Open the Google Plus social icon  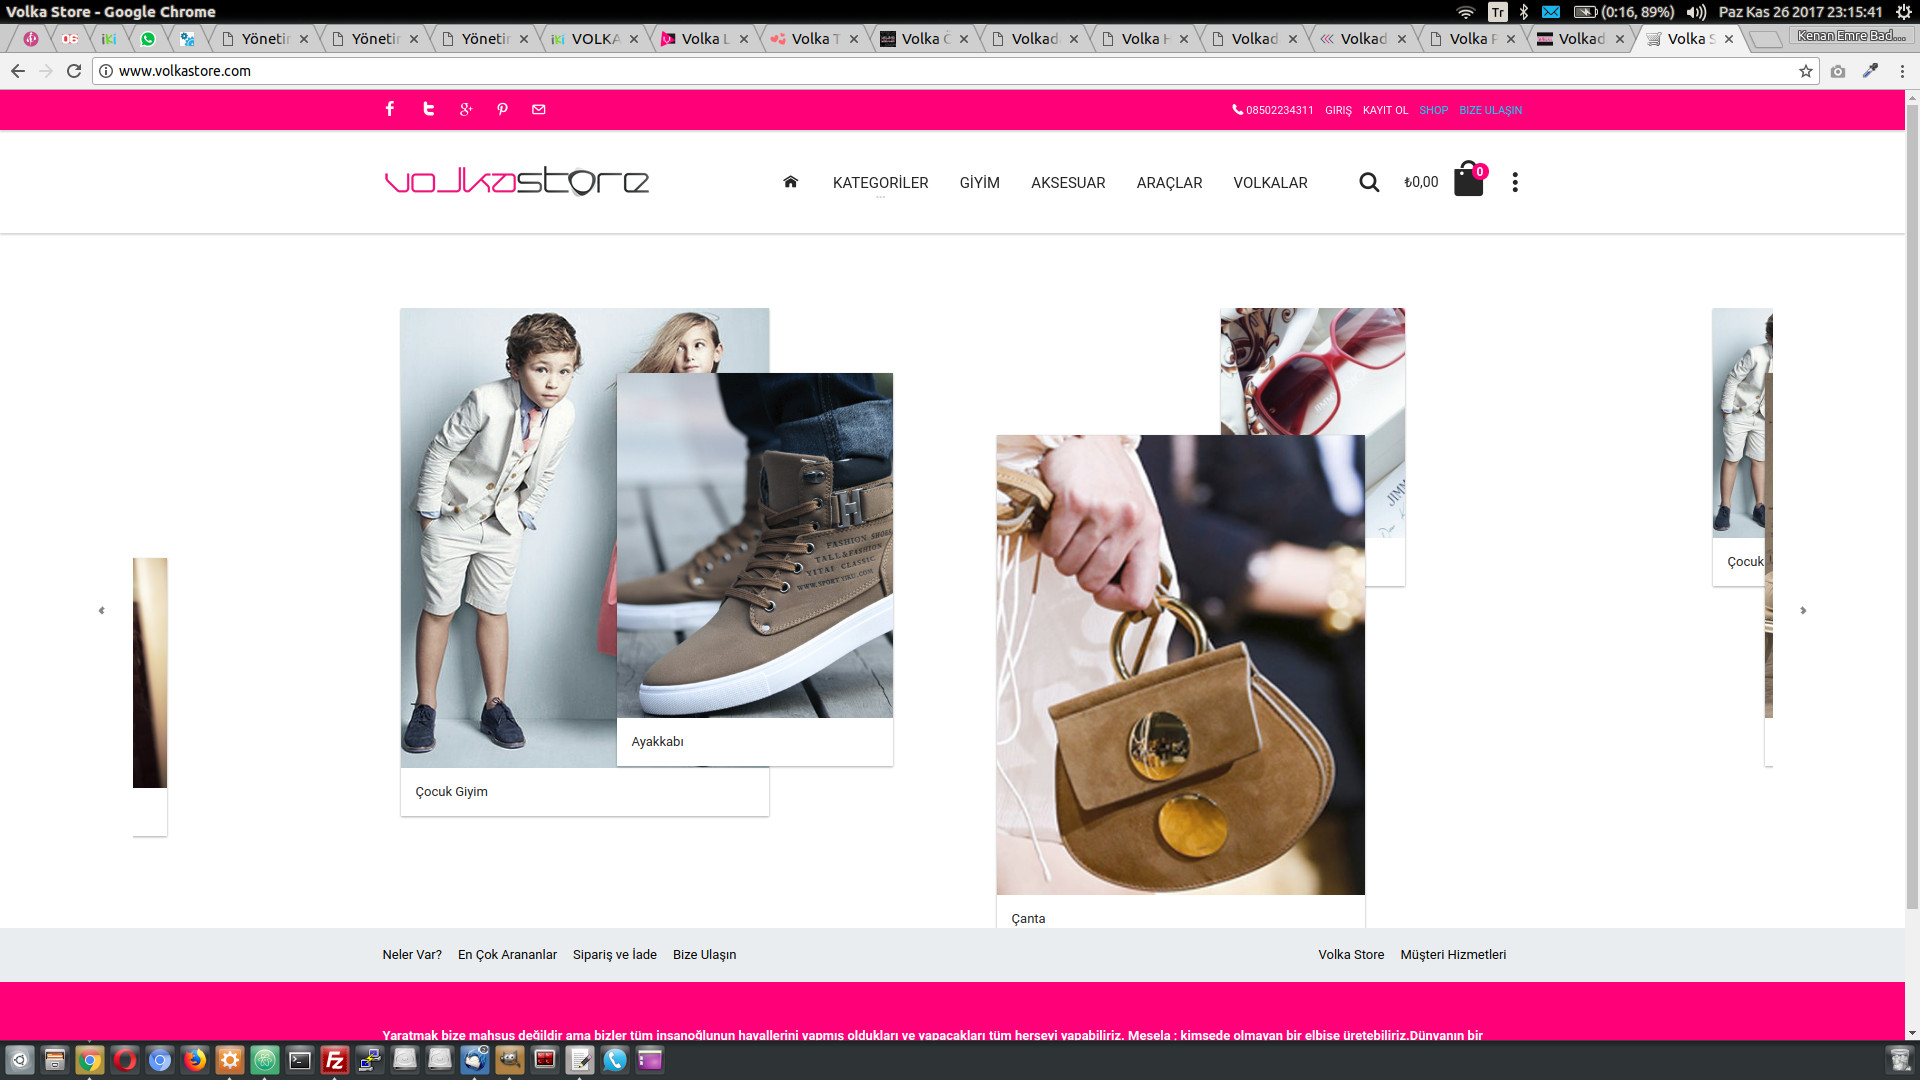(466, 109)
